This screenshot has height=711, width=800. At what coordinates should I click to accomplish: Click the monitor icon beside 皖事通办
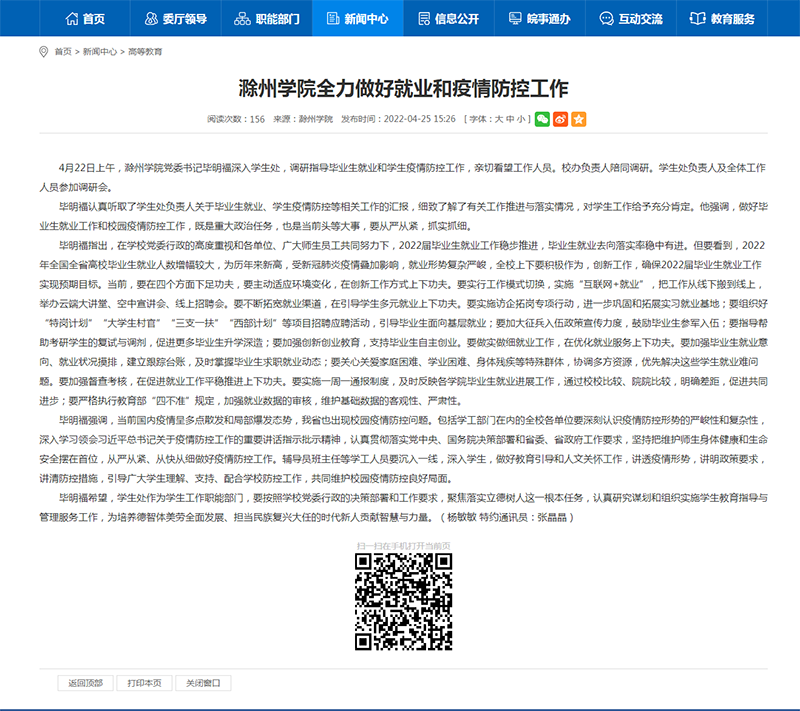coord(515,19)
